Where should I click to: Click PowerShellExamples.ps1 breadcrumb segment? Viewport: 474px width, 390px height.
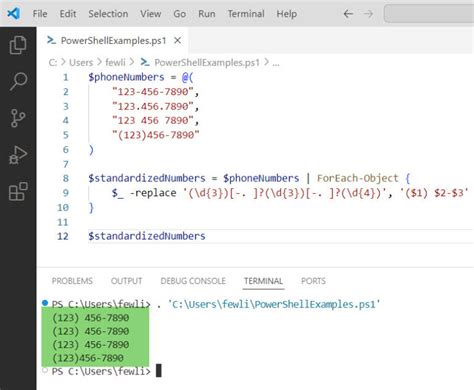point(207,62)
